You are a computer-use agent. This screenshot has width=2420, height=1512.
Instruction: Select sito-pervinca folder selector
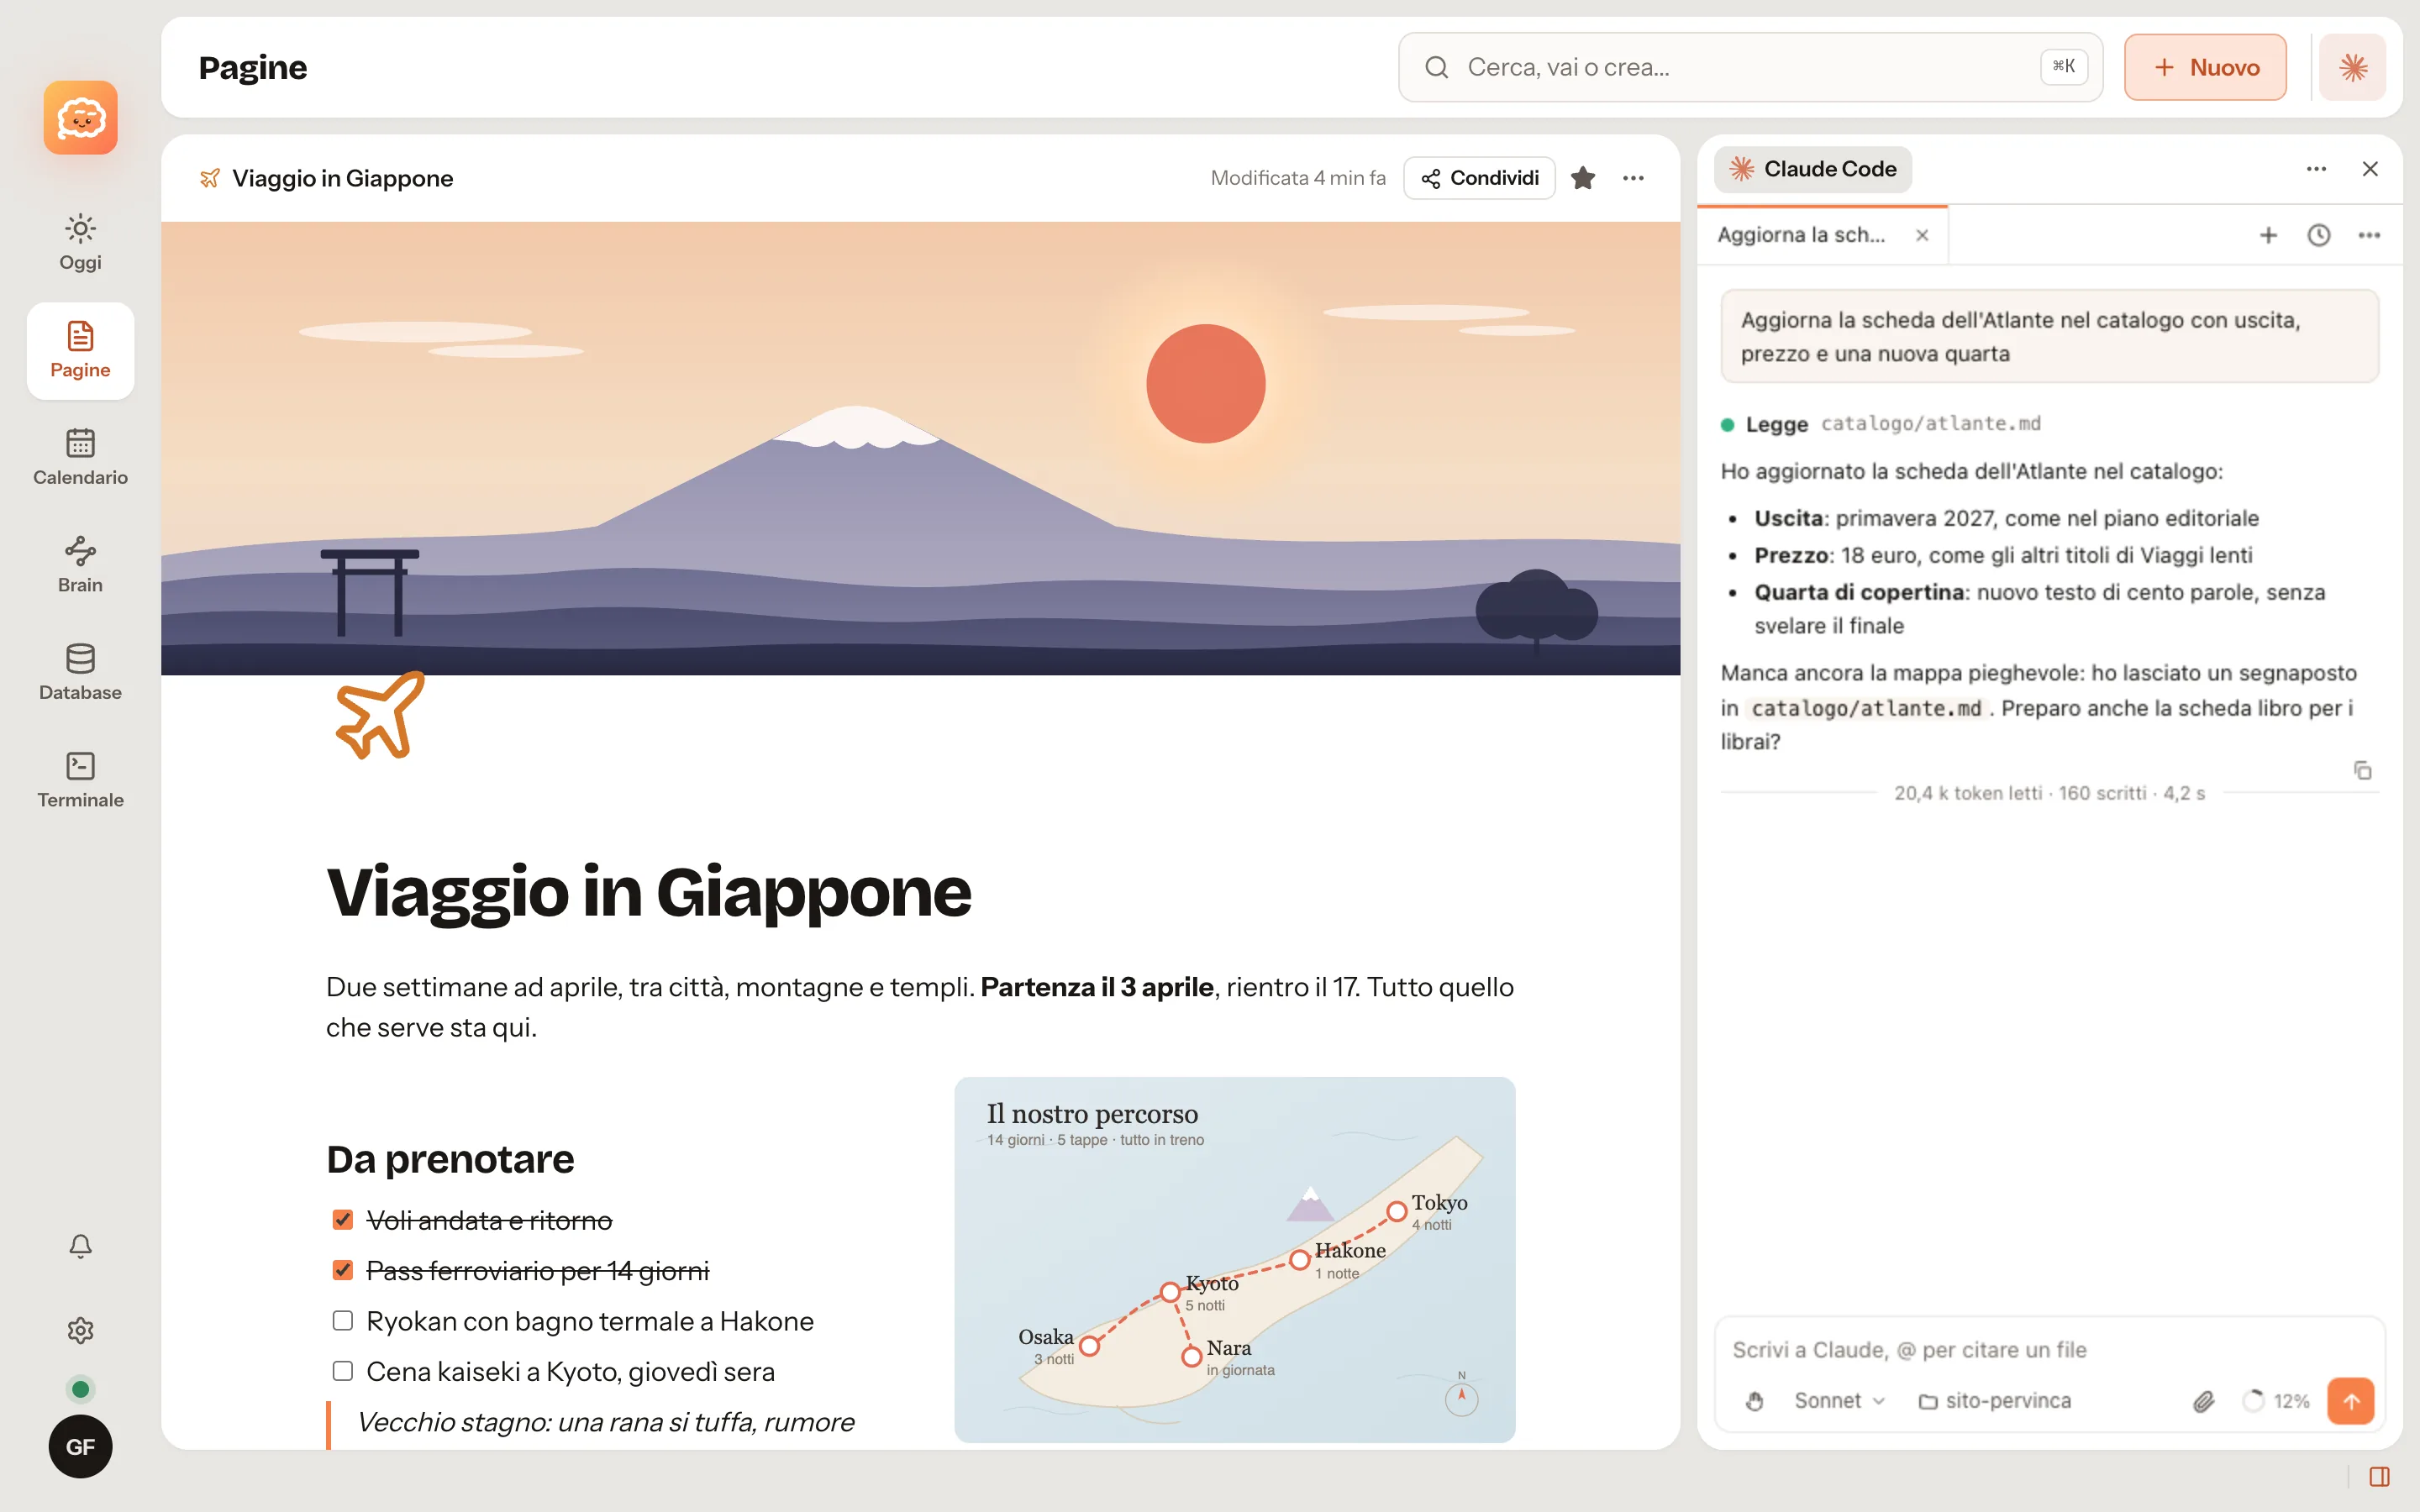pos(1995,1401)
